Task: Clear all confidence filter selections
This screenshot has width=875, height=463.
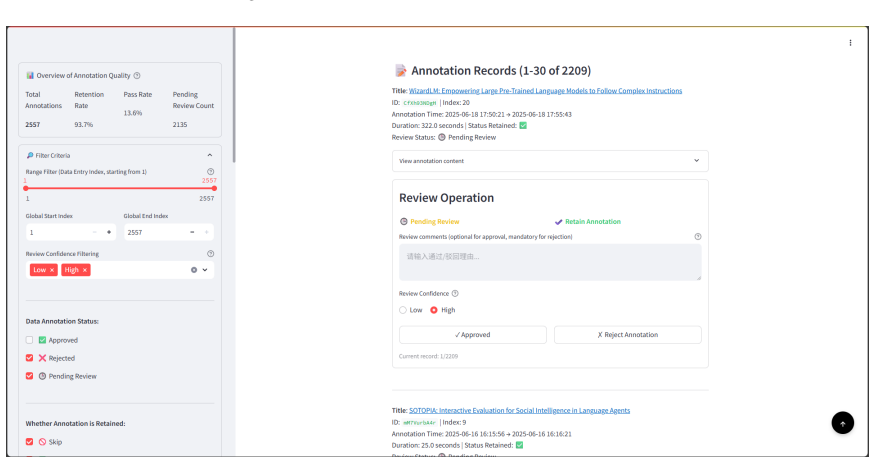Action: (194, 270)
